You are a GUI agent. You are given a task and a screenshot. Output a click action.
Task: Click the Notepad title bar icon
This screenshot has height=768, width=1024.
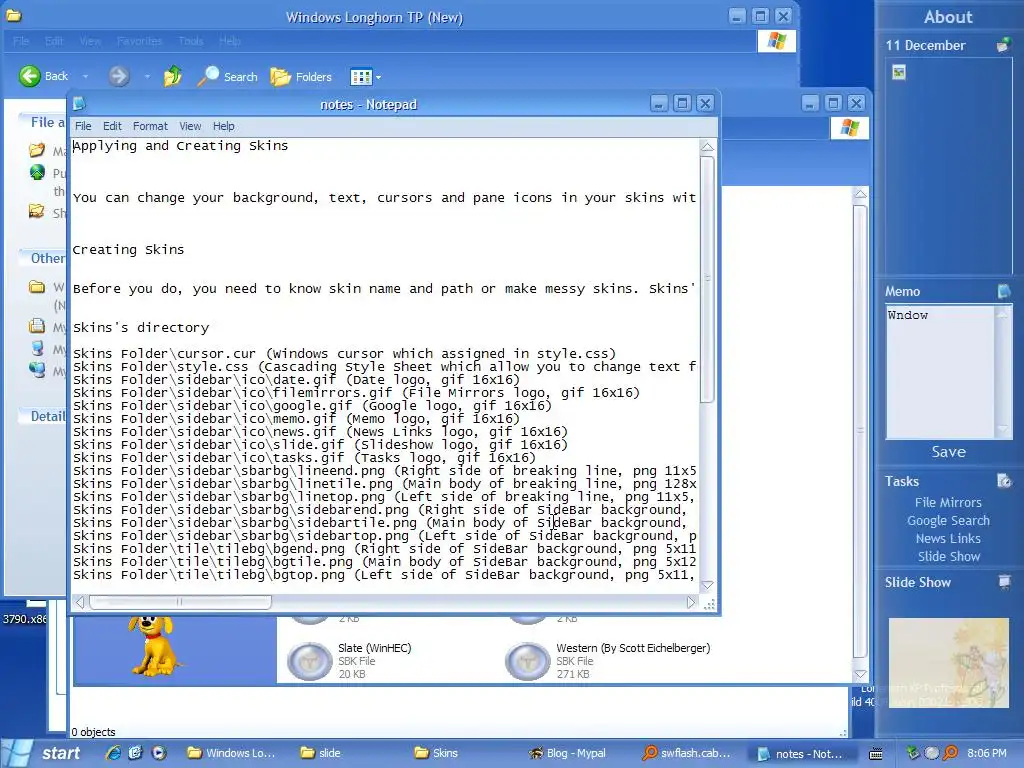79,104
